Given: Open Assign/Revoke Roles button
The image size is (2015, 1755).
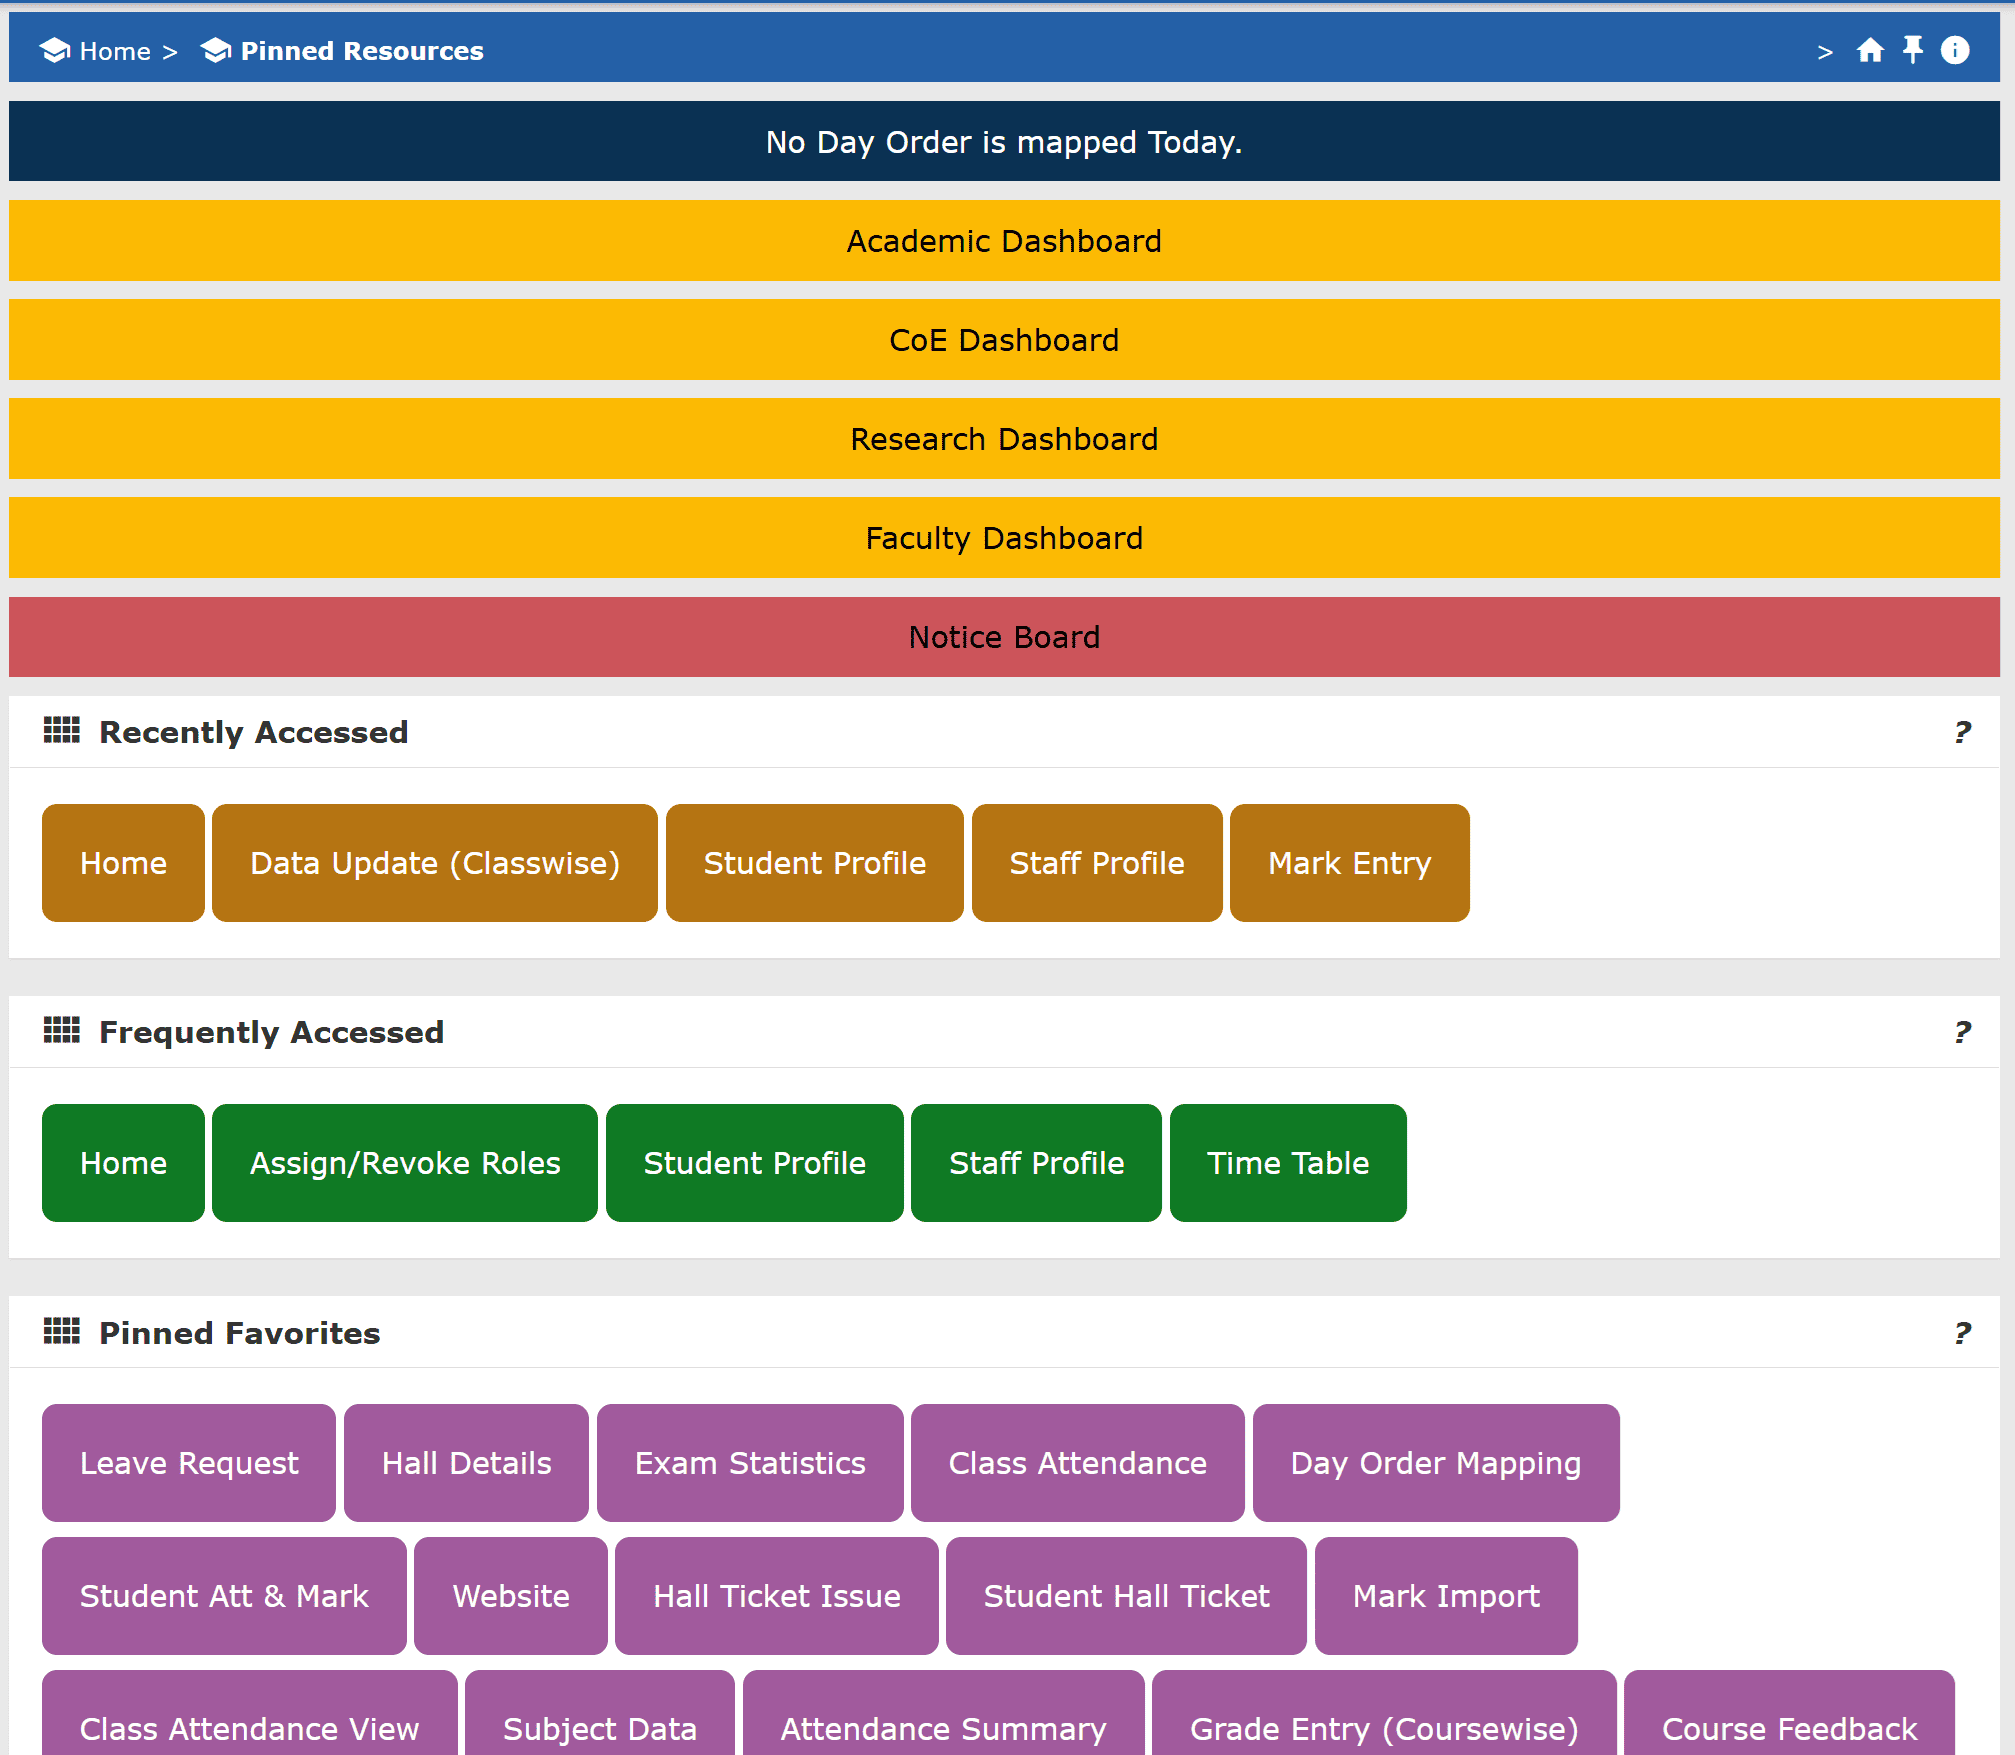Looking at the screenshot, I should 404,1163.
